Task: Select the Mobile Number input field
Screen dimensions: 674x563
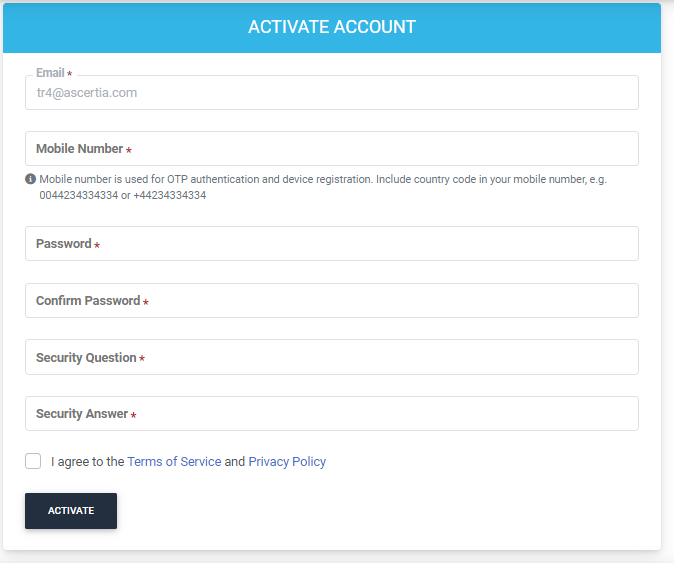Action: pyautogui.click(x=332, y=149)
